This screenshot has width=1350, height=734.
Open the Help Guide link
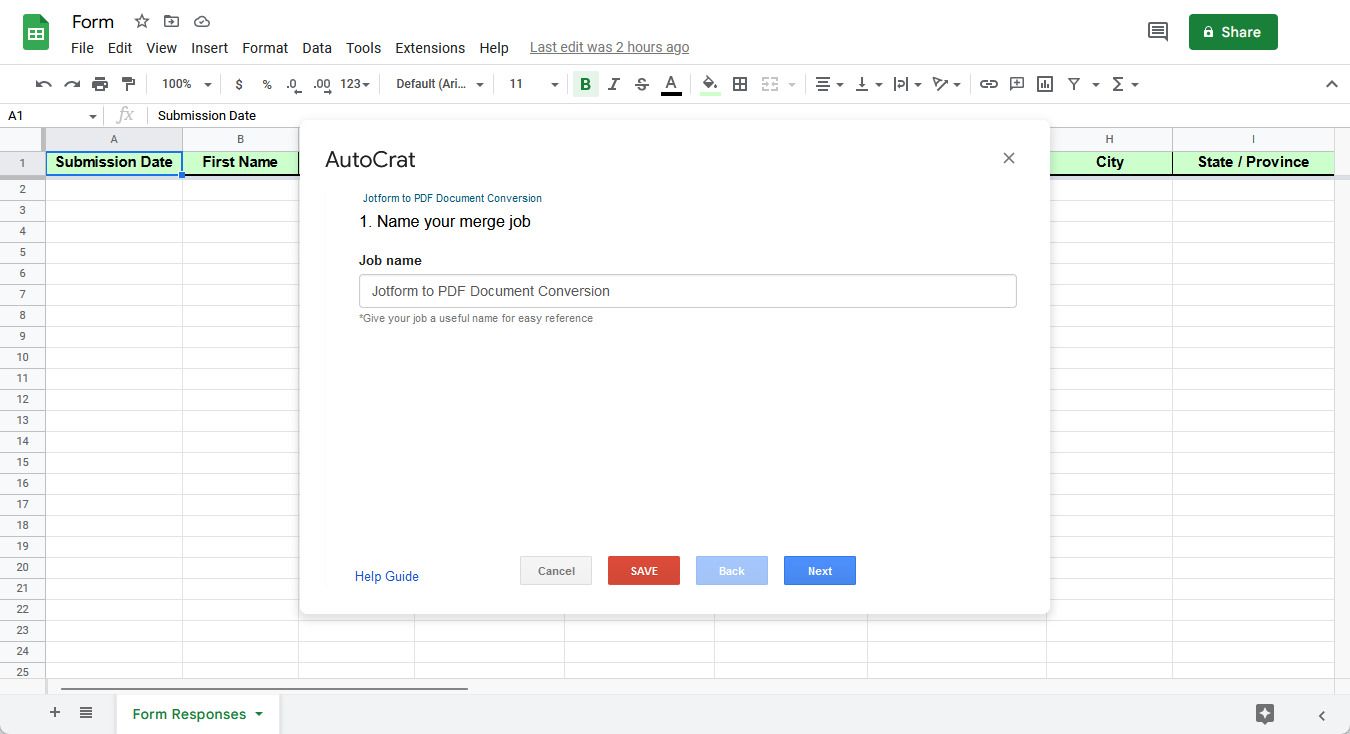(387, 576)
